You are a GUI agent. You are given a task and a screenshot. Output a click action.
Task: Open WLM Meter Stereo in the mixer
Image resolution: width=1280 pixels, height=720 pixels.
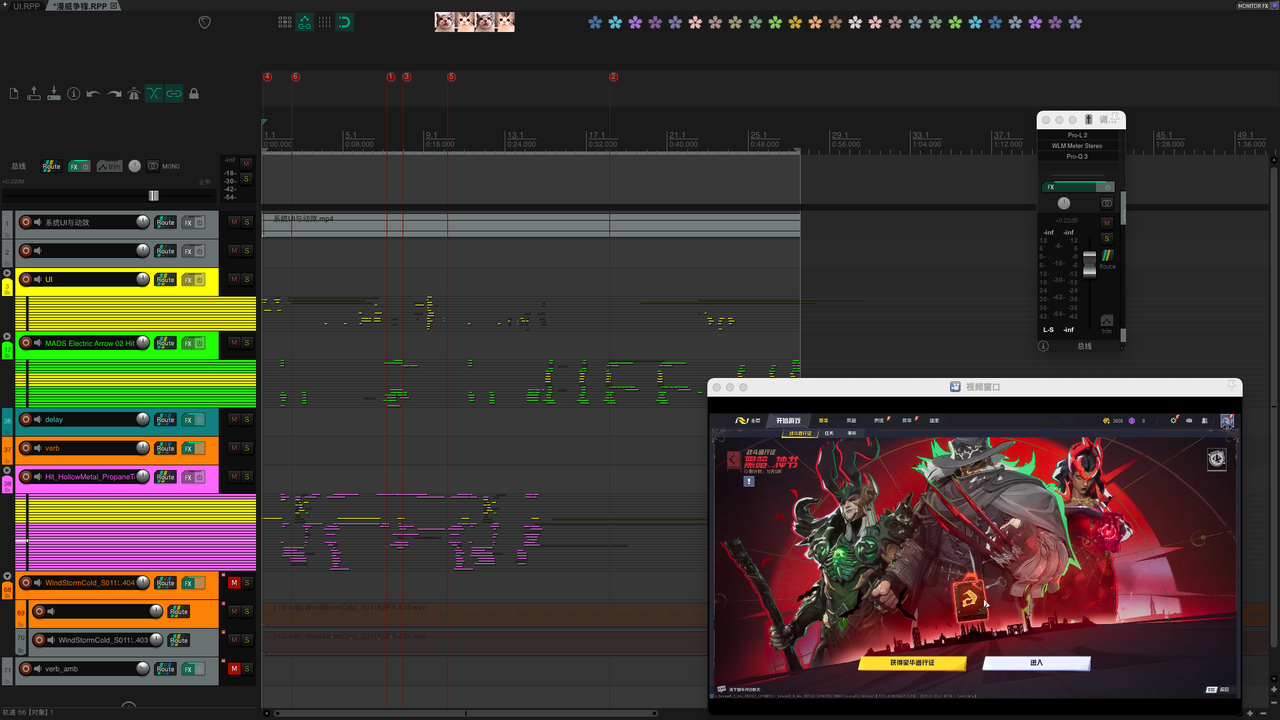coord(1077,146)
